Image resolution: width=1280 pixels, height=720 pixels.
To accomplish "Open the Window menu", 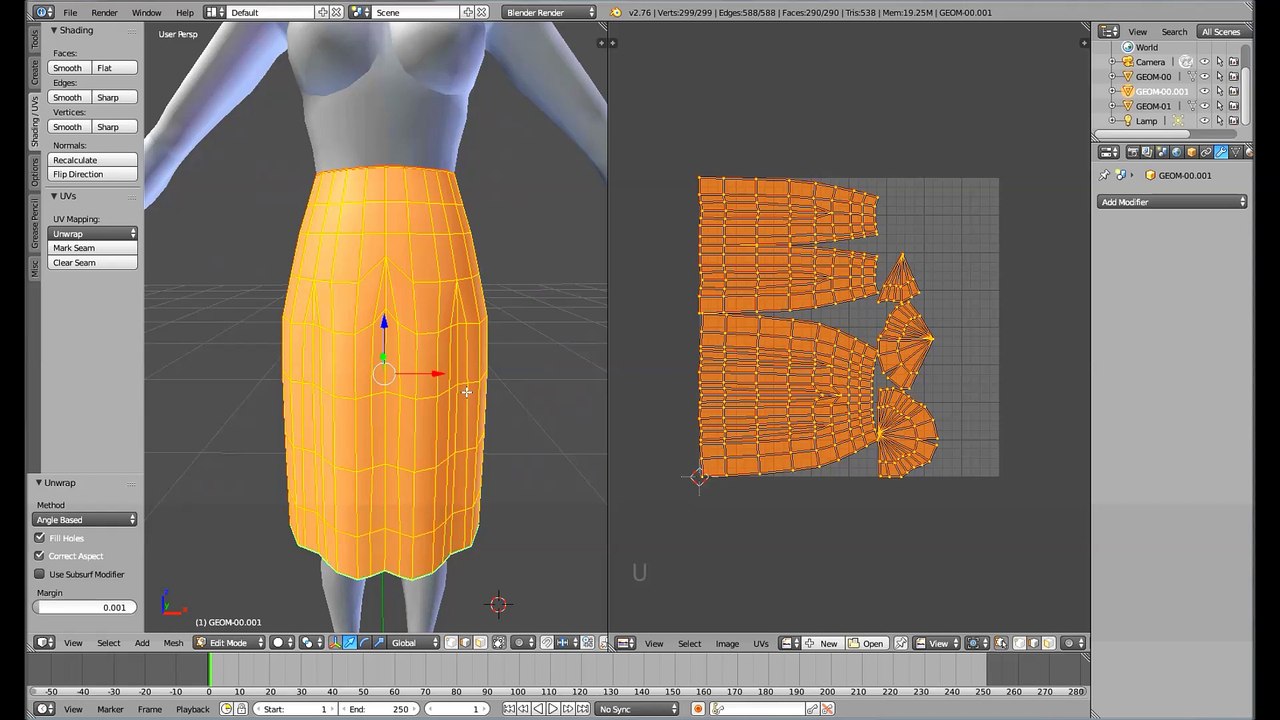I will click(x=146, y=12).
